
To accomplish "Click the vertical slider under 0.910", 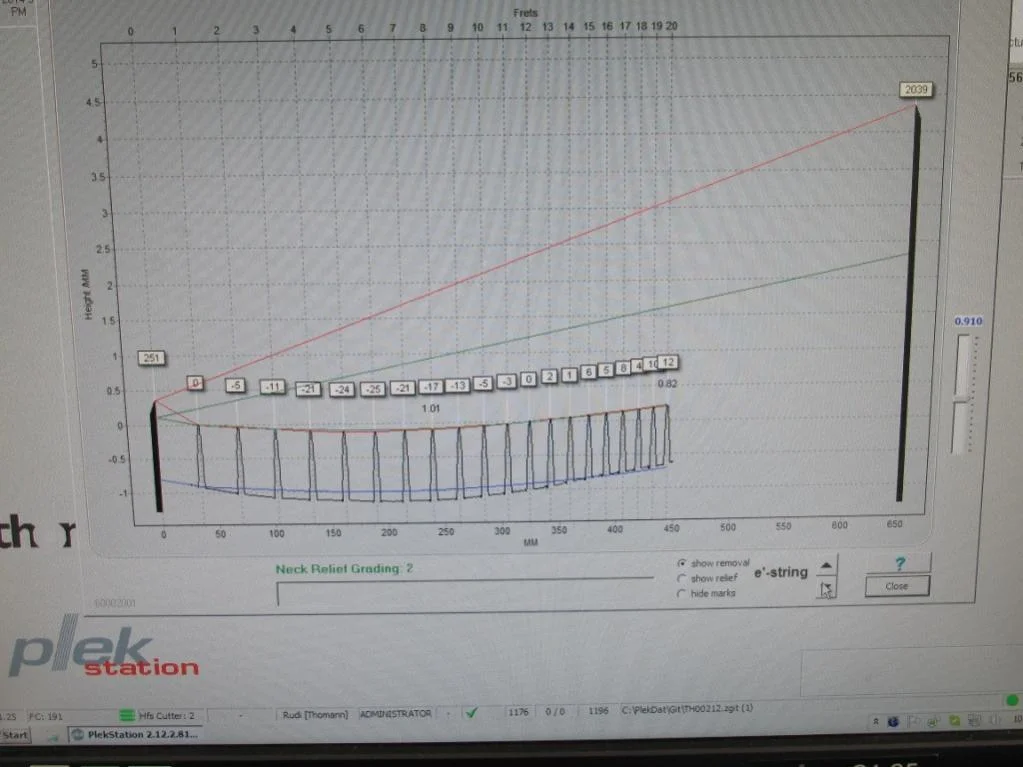I will click(962, 395).
